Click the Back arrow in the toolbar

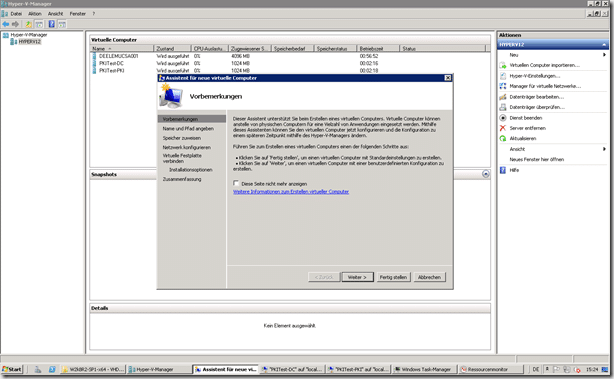5,24
